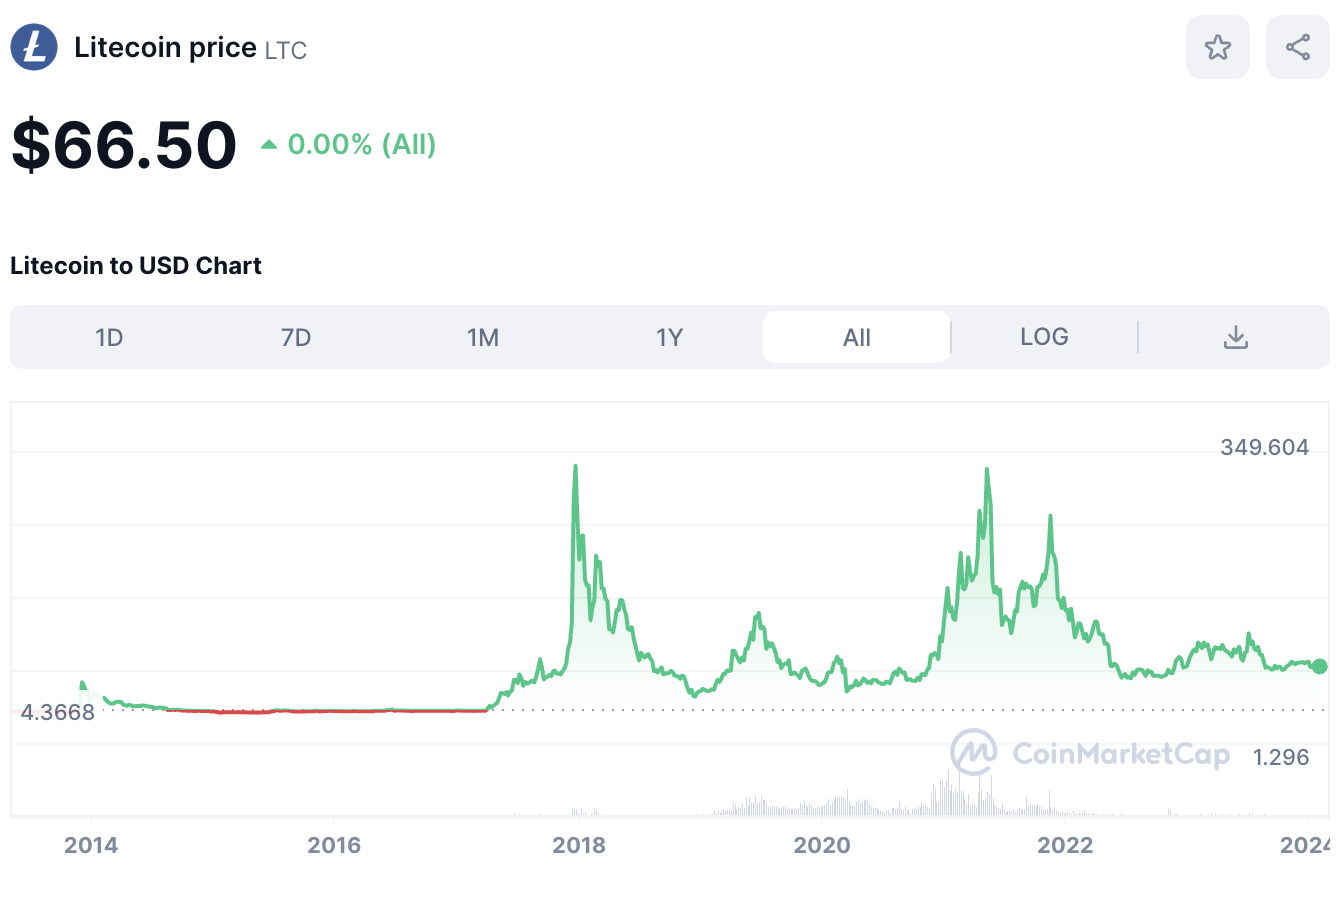Click the 2016 axis label
Viewport: 1341px width, 897px height.
(x=334, y=845)
